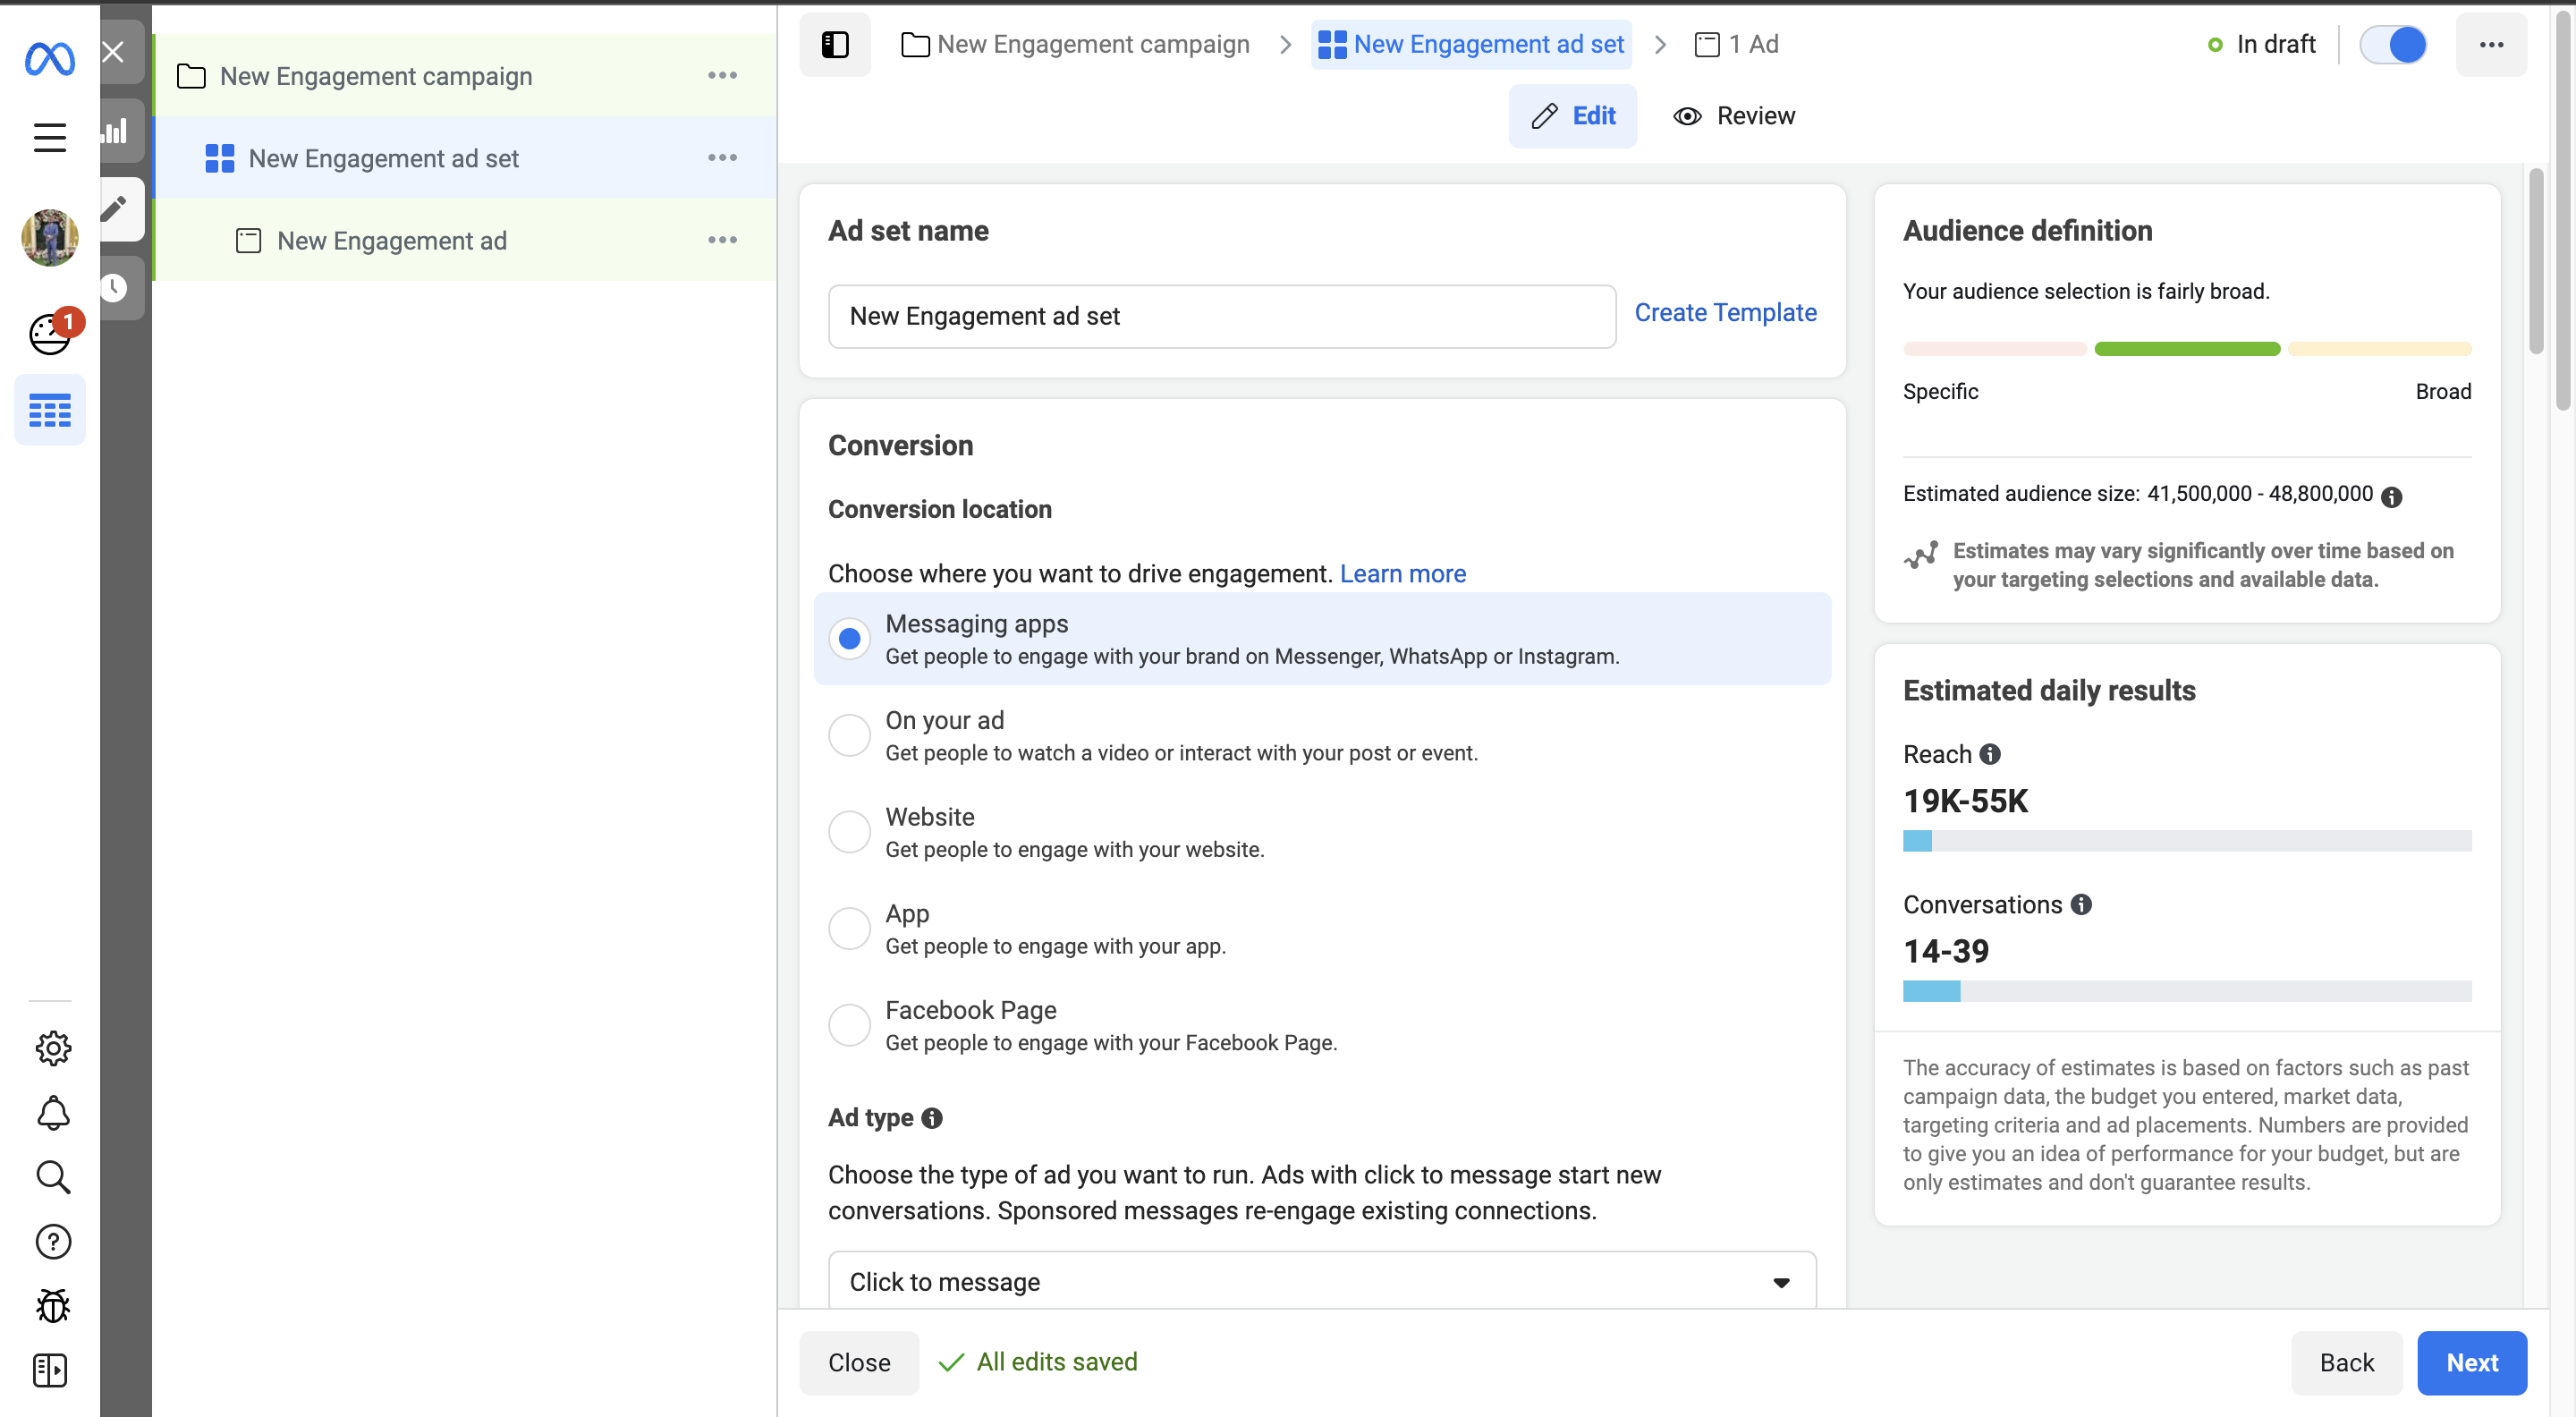Select the Facebook Page radio option
The image size is (2576, 1417).
(x=849, y=1025)
